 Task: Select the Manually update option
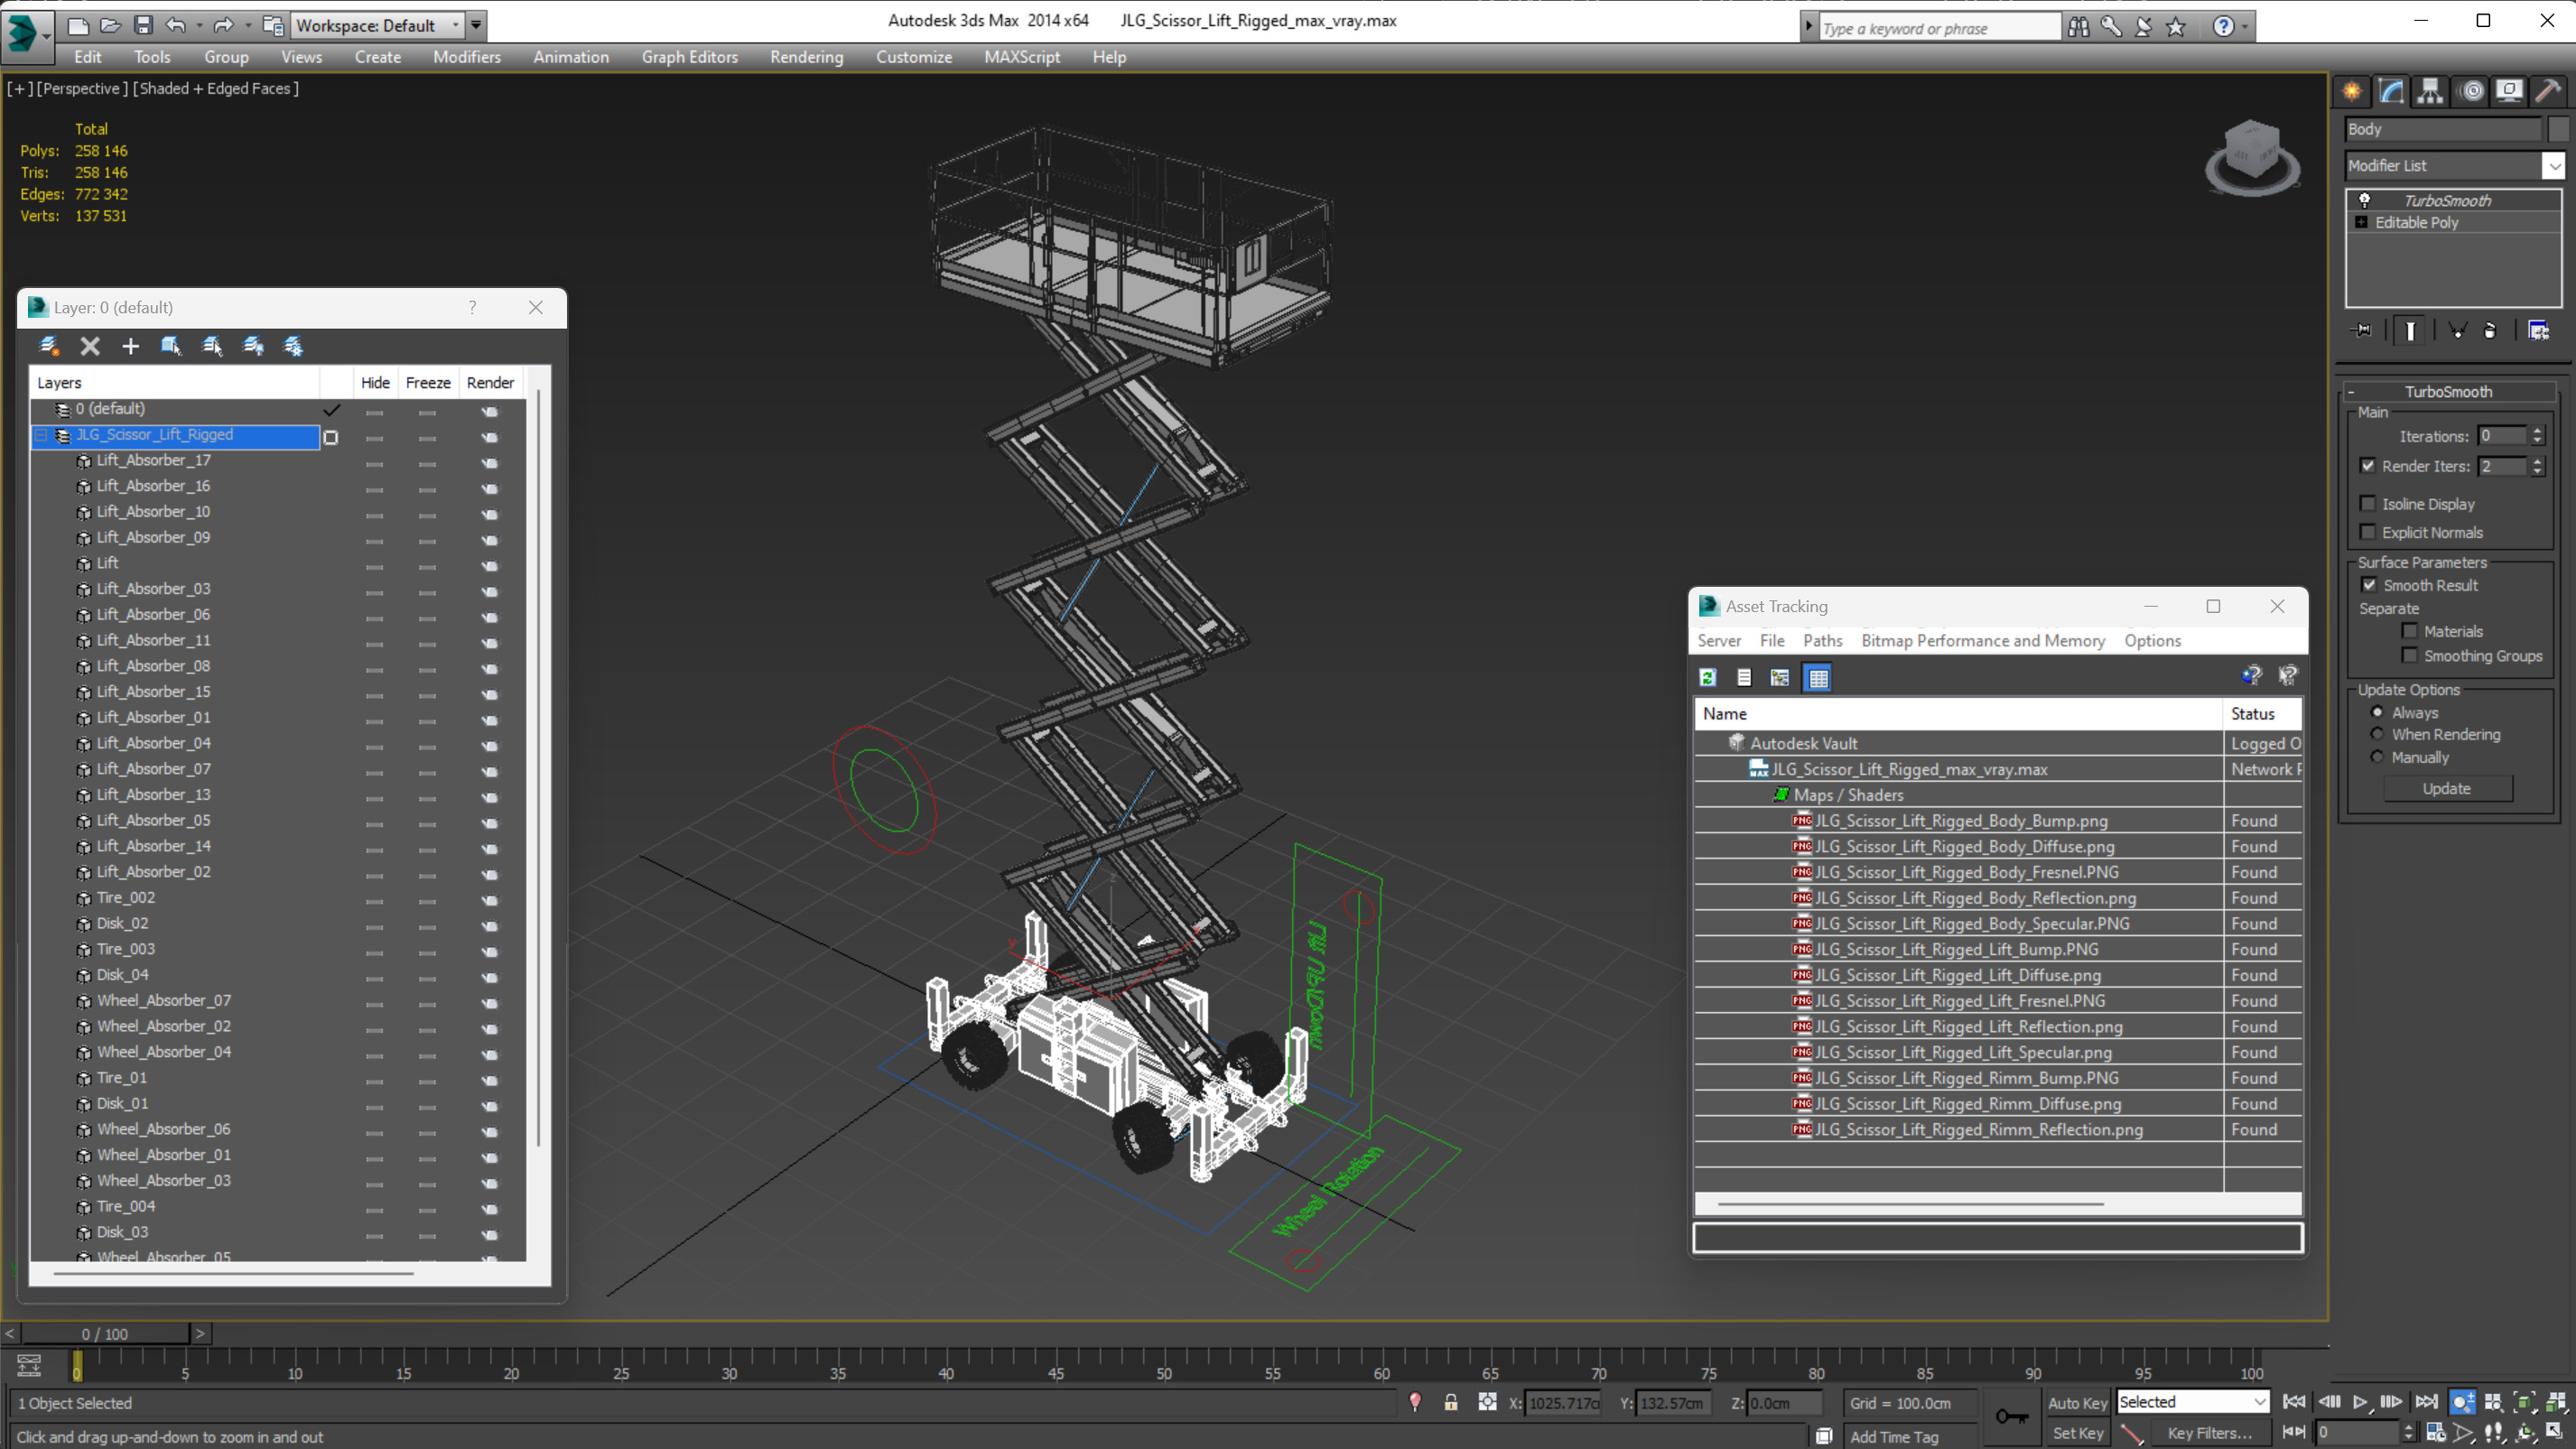(x=2377, y=757)
